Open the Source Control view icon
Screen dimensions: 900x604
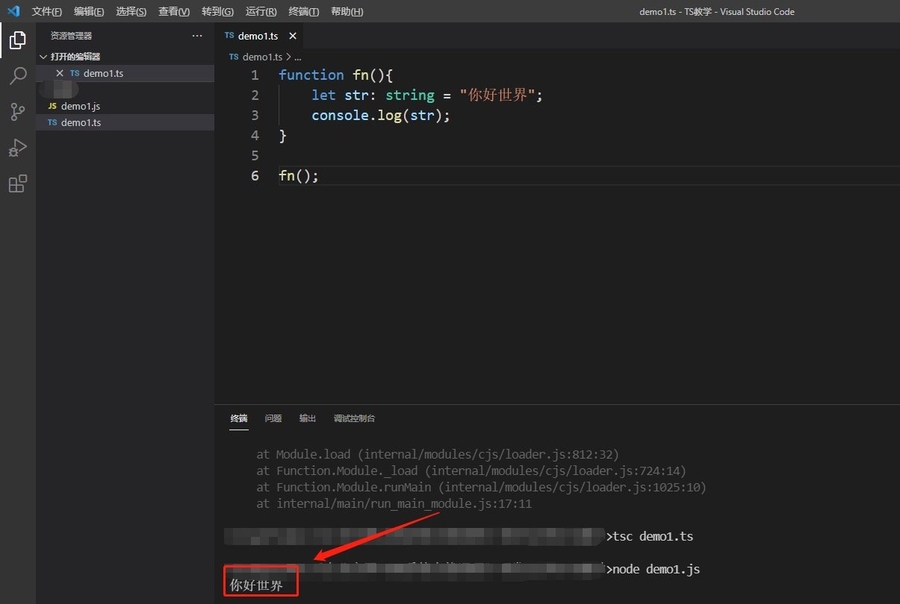tap(17, 112)
